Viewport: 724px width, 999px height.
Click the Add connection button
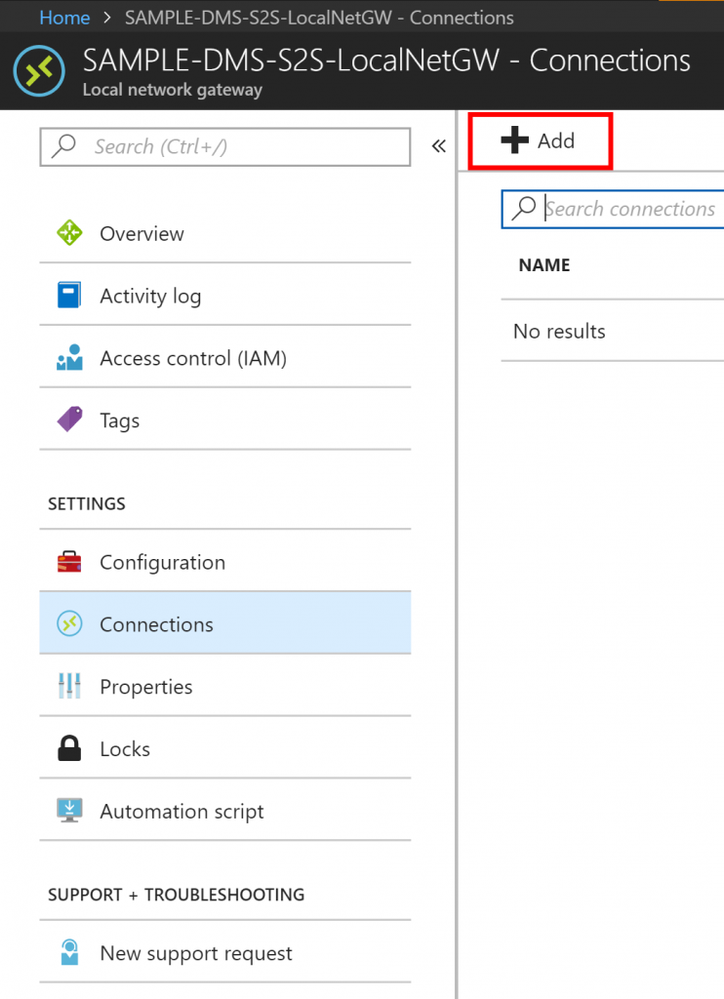click(540, 141)
